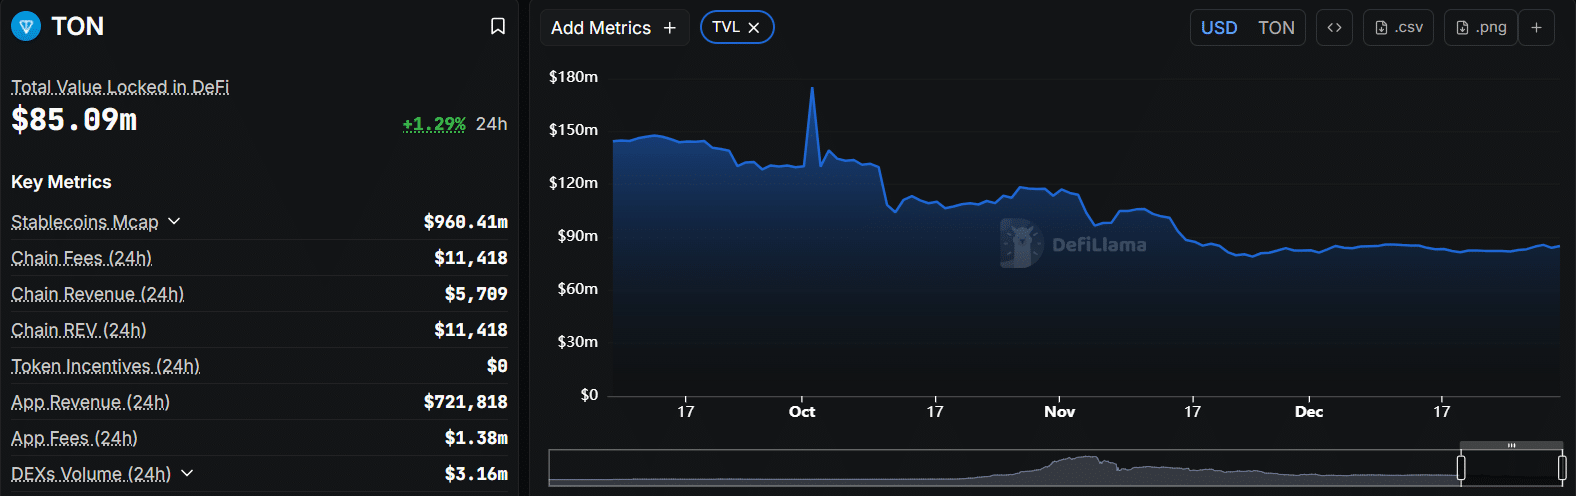Click the right handle of range slider
Image resolution: width=1576 pixels, height=496 pixels.
1562,467
